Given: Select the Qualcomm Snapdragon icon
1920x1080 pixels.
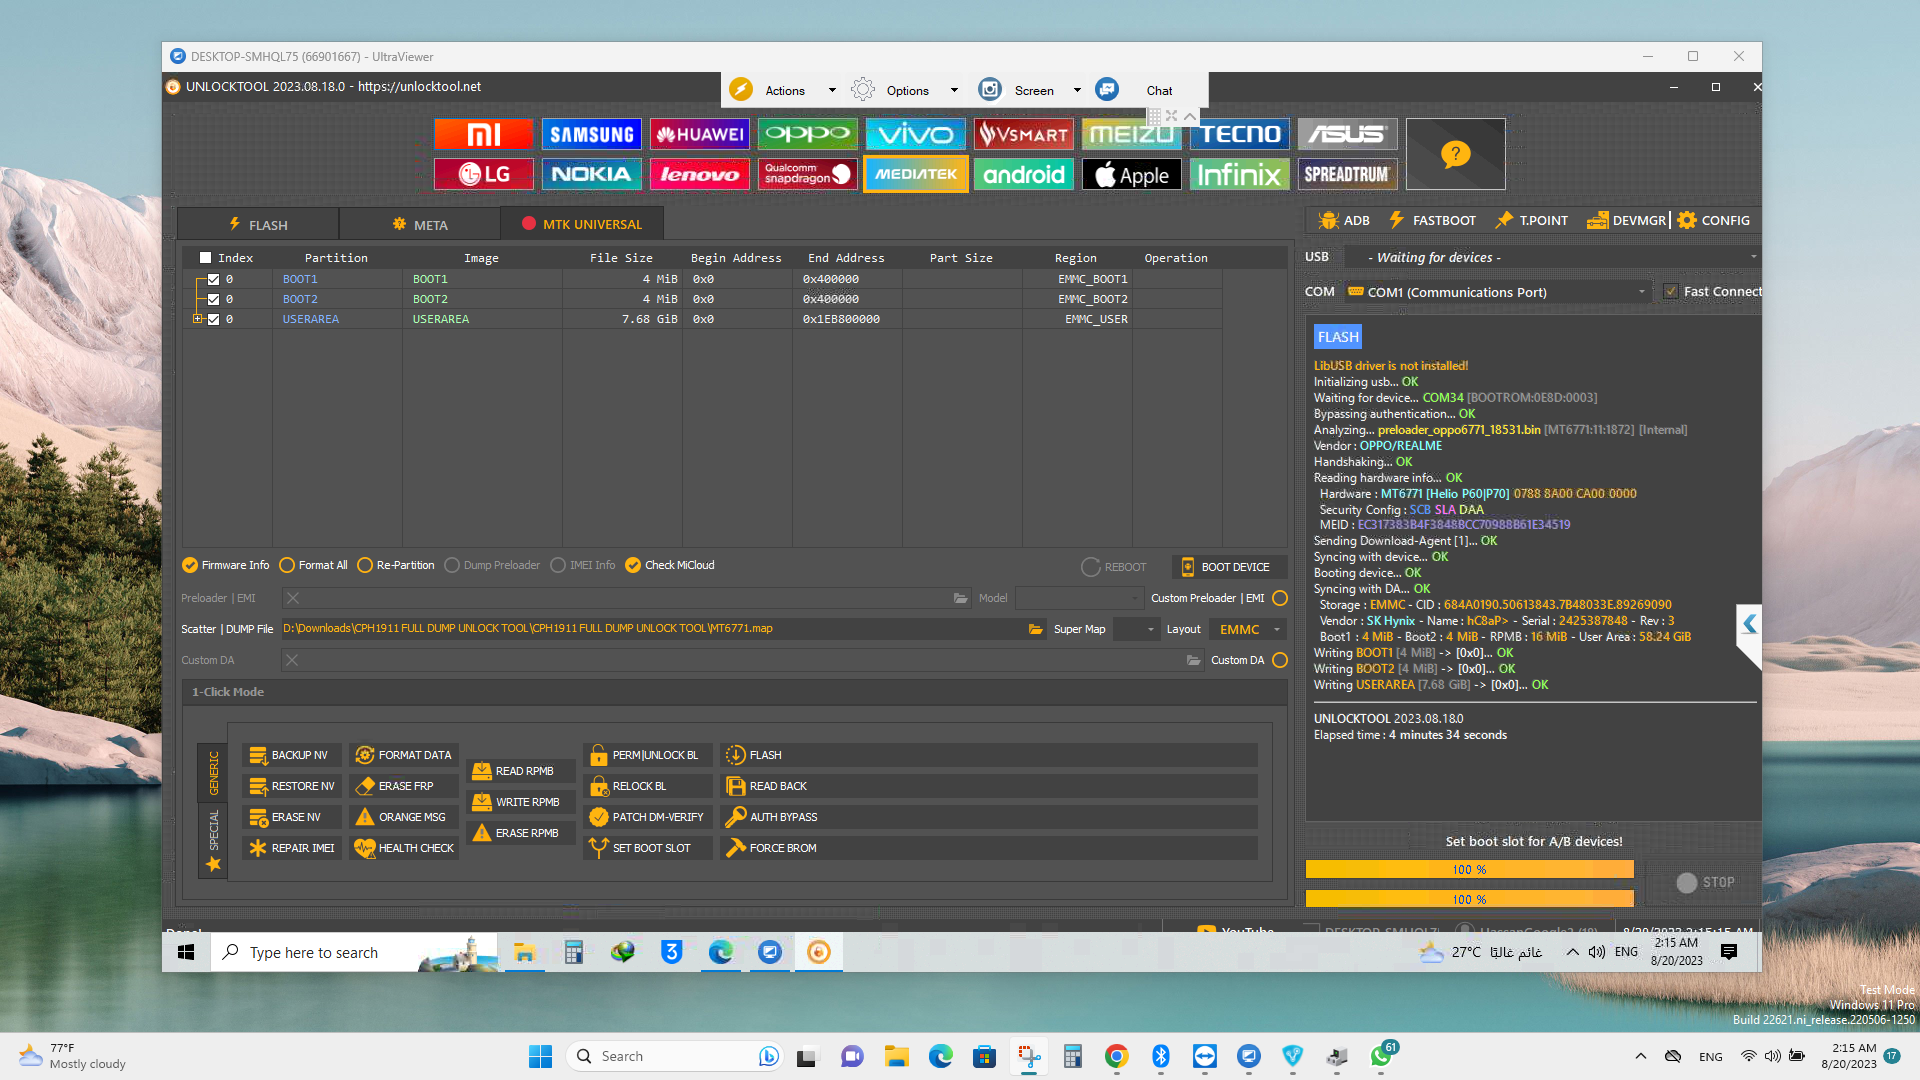Looking at the screenshot, I should (x=808, y=174).
